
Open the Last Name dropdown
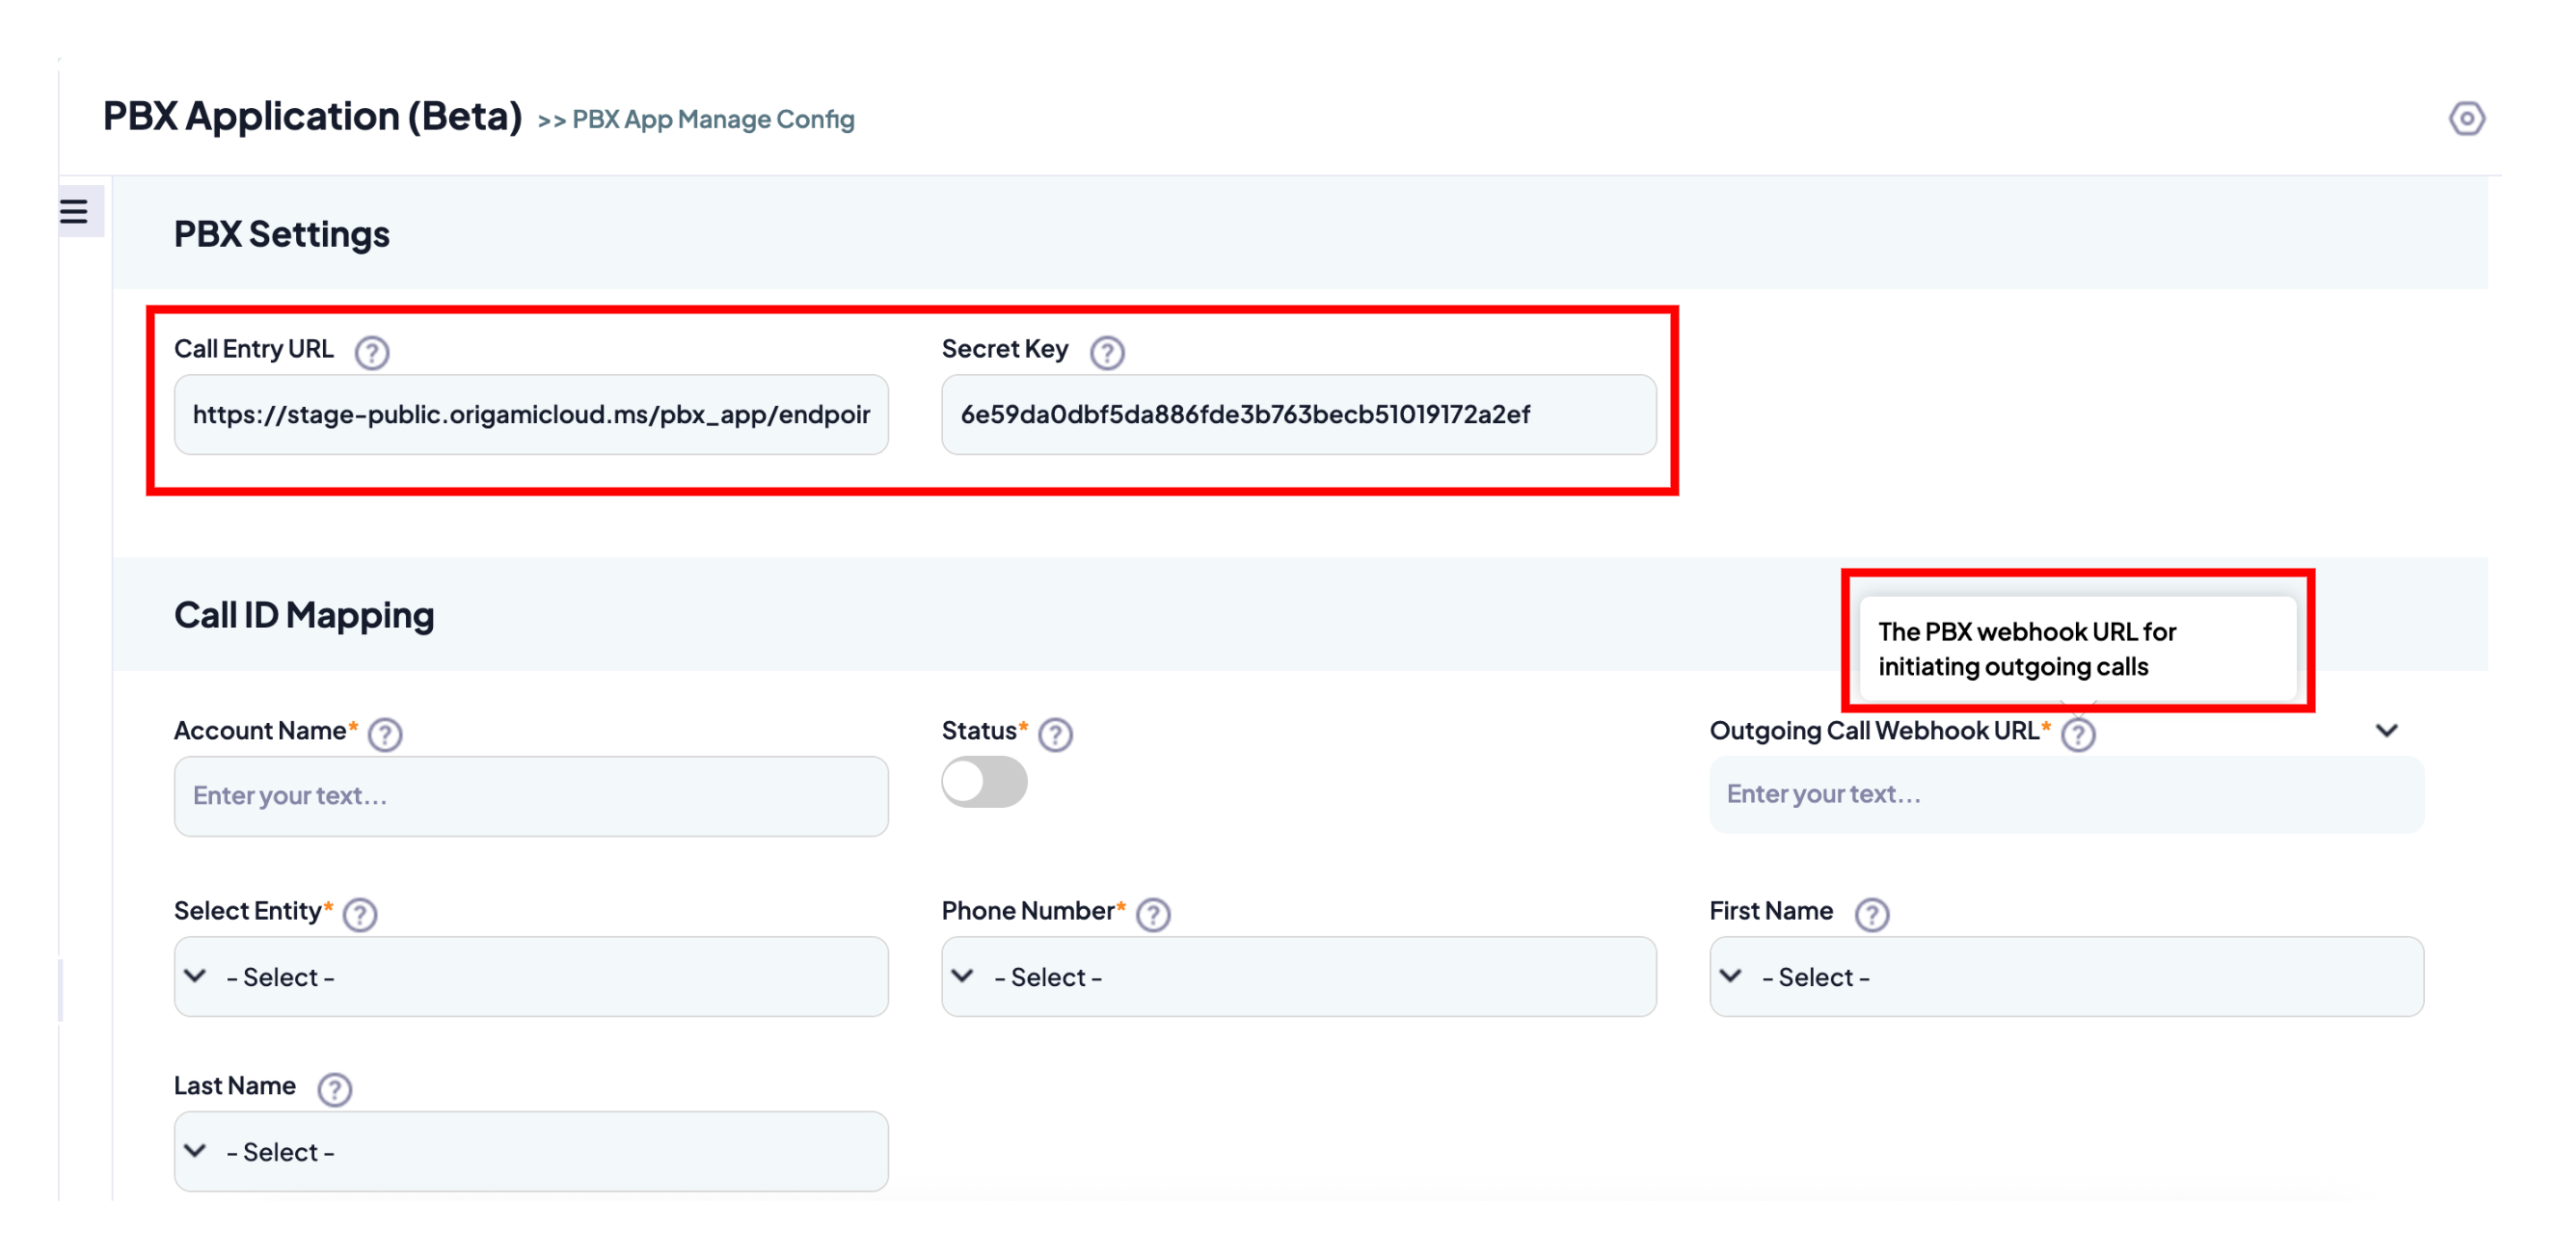tap(531, 1151)
